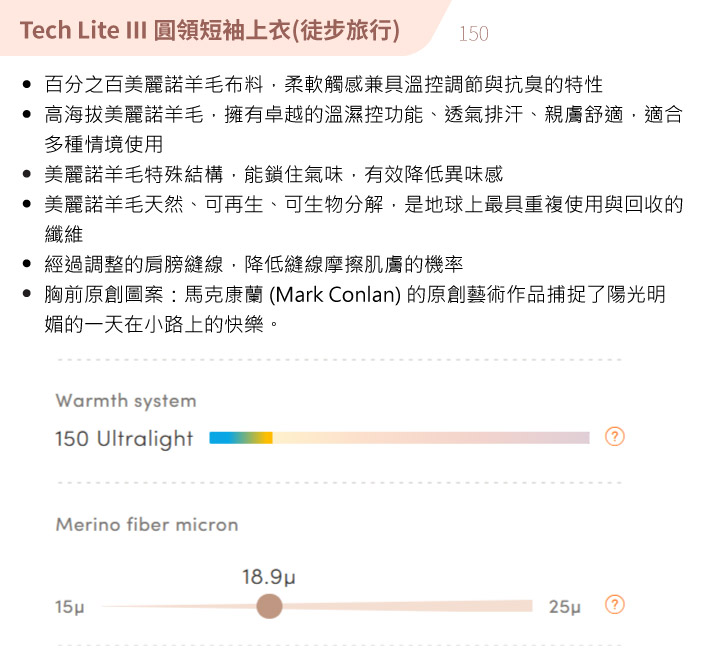Click the Mark Conlan artwork bullet text
701x668 pixels.
point(355,309)
